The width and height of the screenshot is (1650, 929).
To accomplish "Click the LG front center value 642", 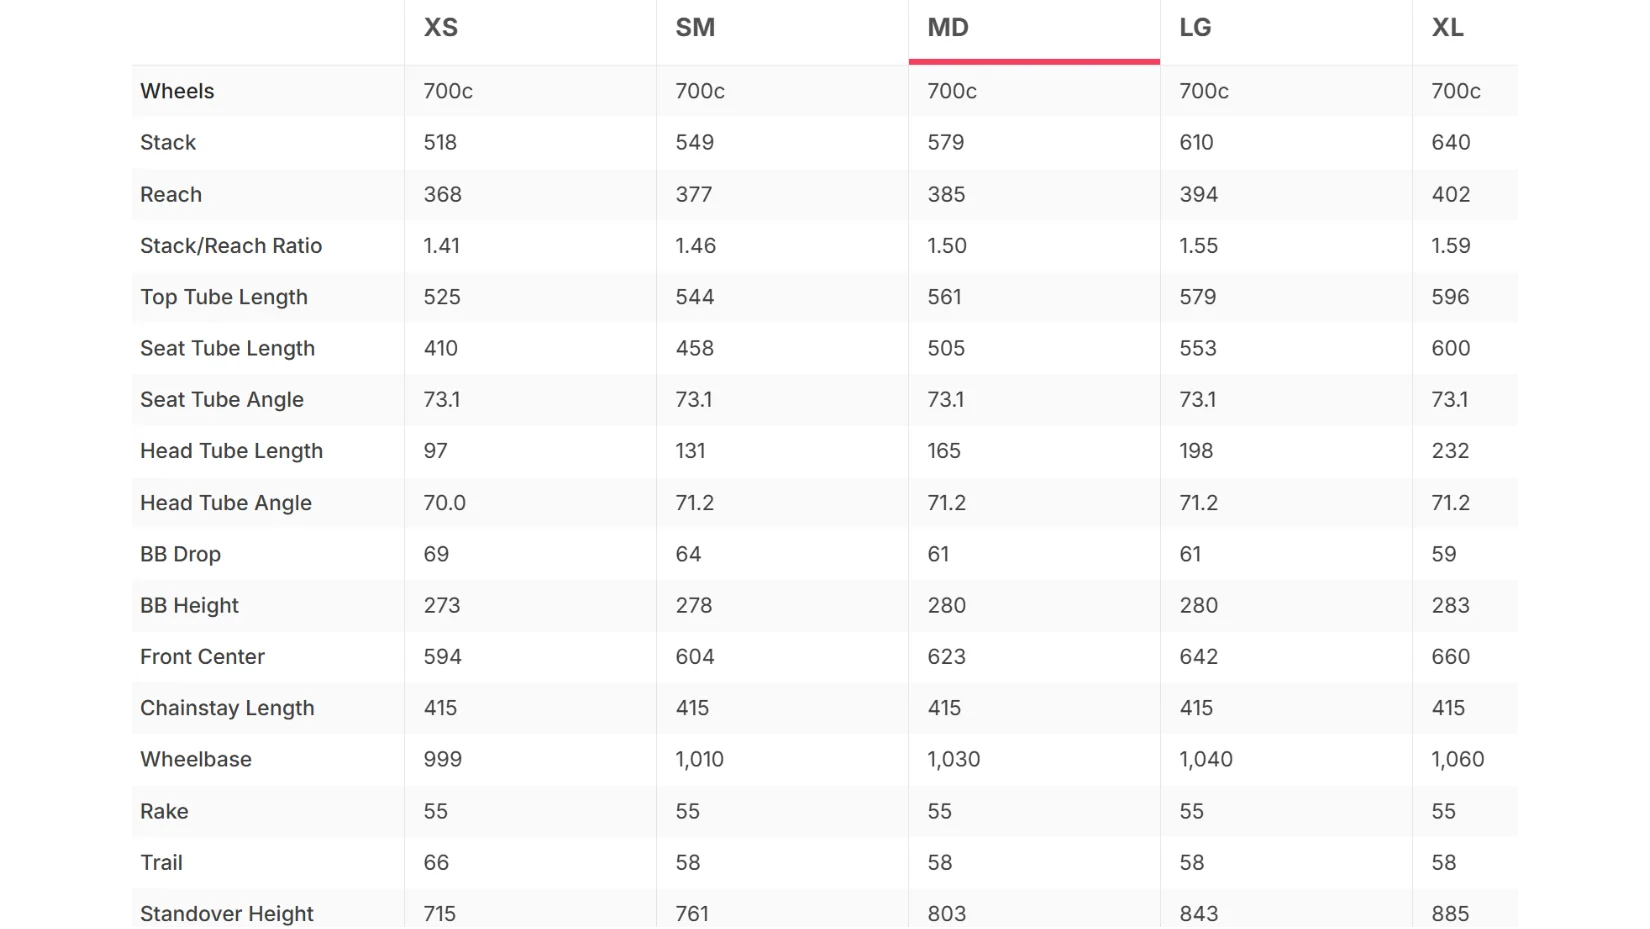I will tap(1199, 657).
